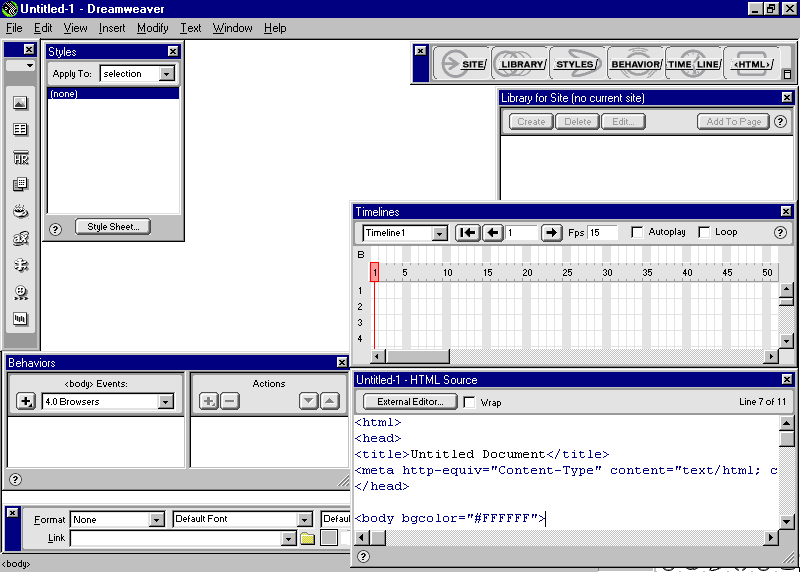Open help in Timelines panel
Viewport: 800px width, 572px height.
click(x=780, y=233)
